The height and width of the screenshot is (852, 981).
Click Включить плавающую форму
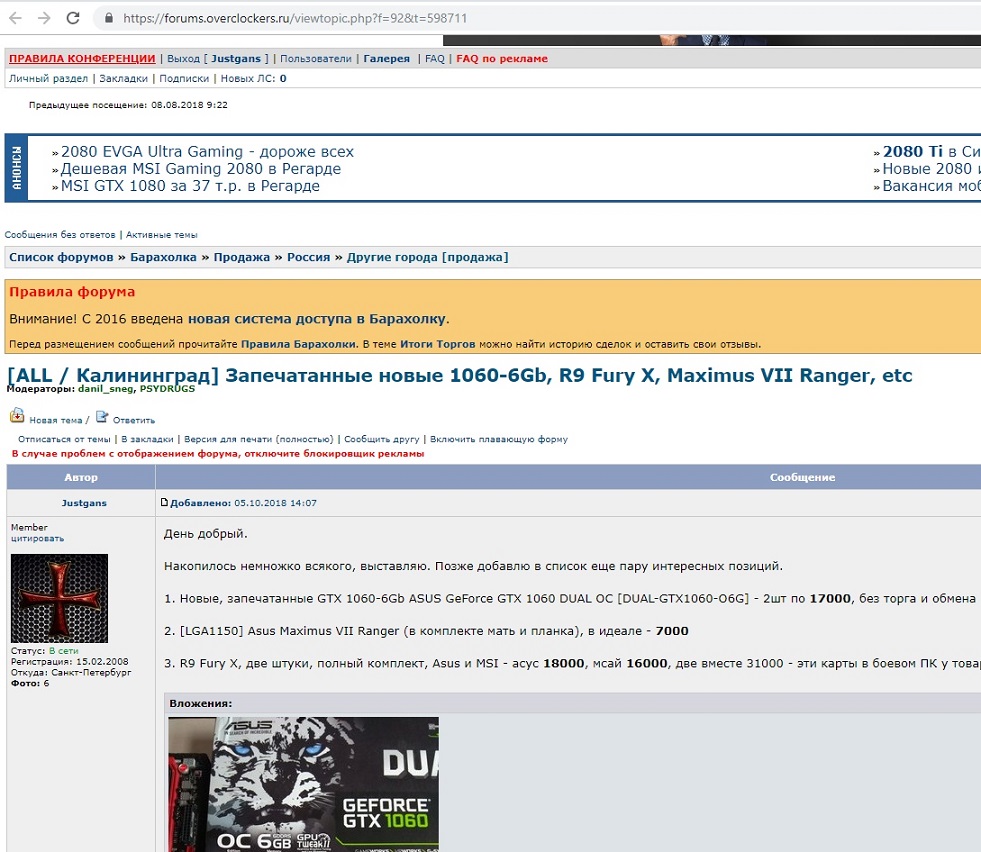coord(499,439)
